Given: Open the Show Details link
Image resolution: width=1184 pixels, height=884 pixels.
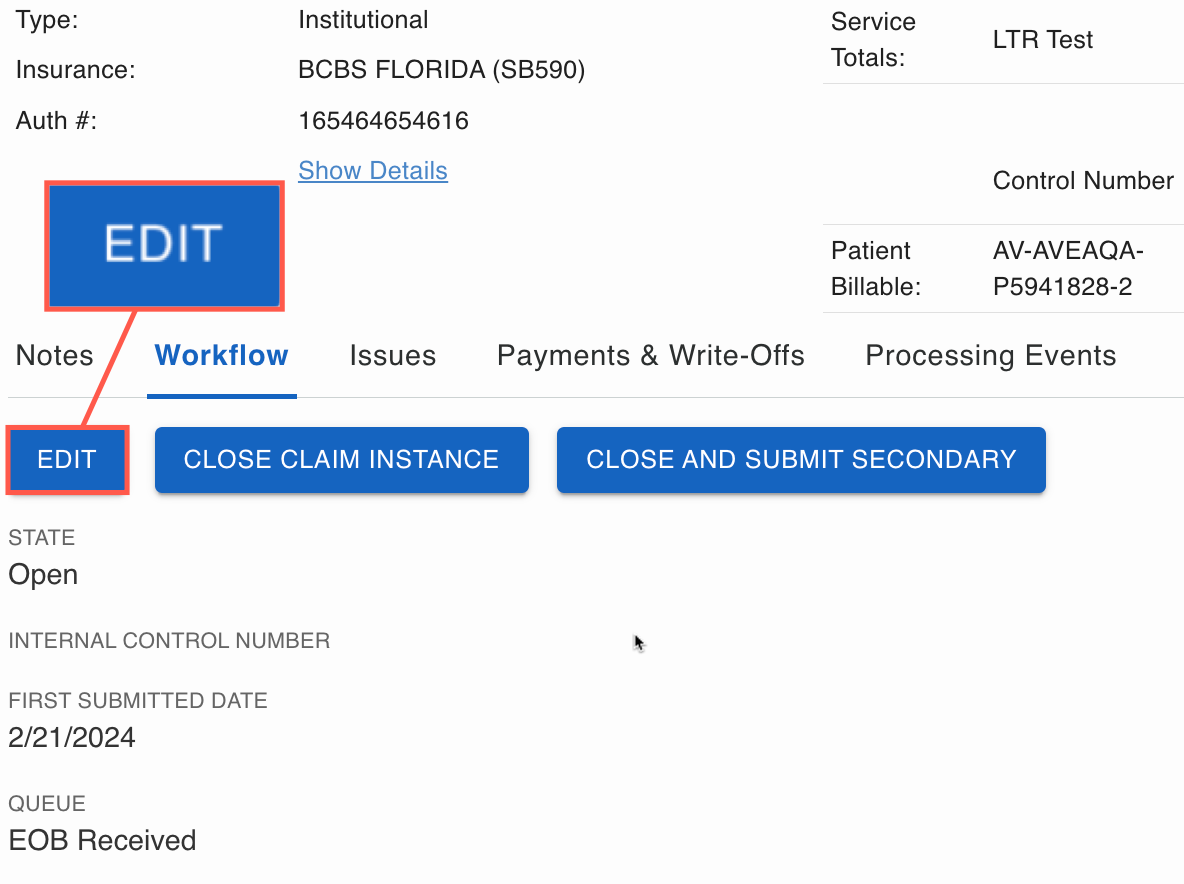Looking at the screenshot, I should 373,171.
